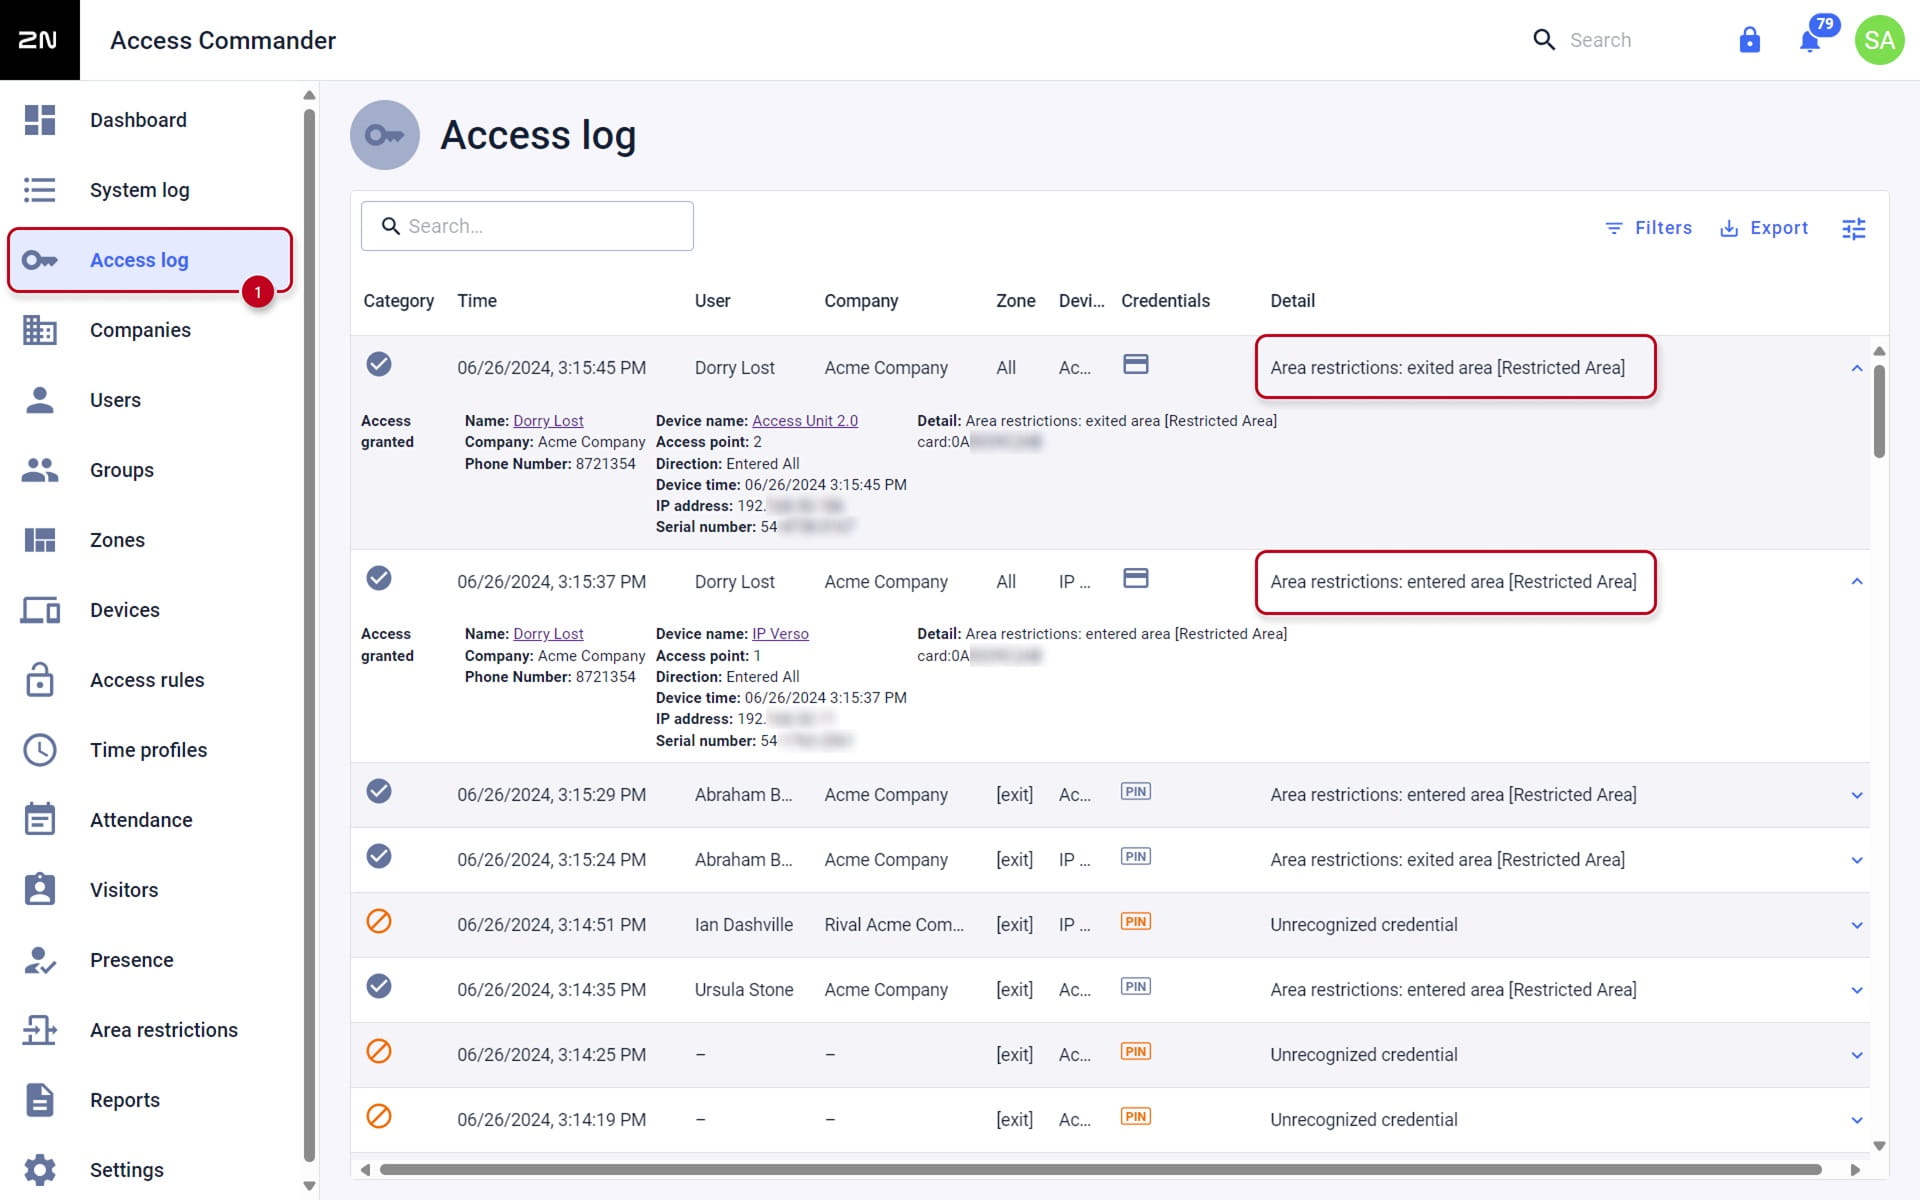Open the SA user avatar menu
This screenshot has height=1200, width=1920.
(1879, 40)
